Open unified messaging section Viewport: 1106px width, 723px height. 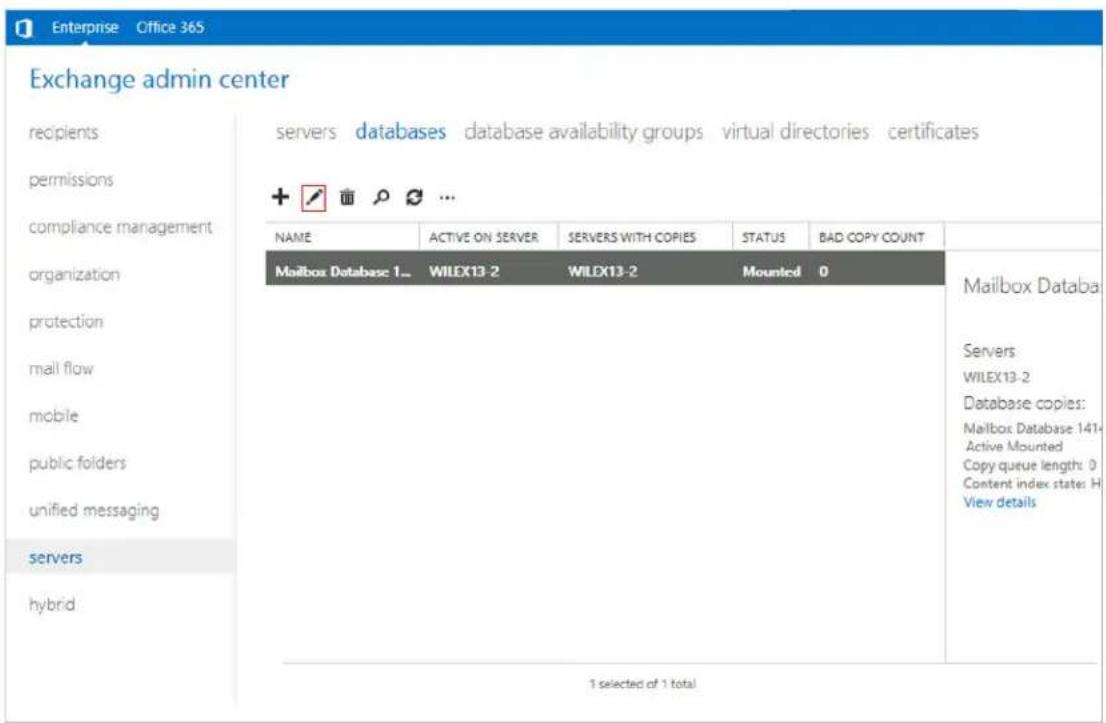(94, 510)
